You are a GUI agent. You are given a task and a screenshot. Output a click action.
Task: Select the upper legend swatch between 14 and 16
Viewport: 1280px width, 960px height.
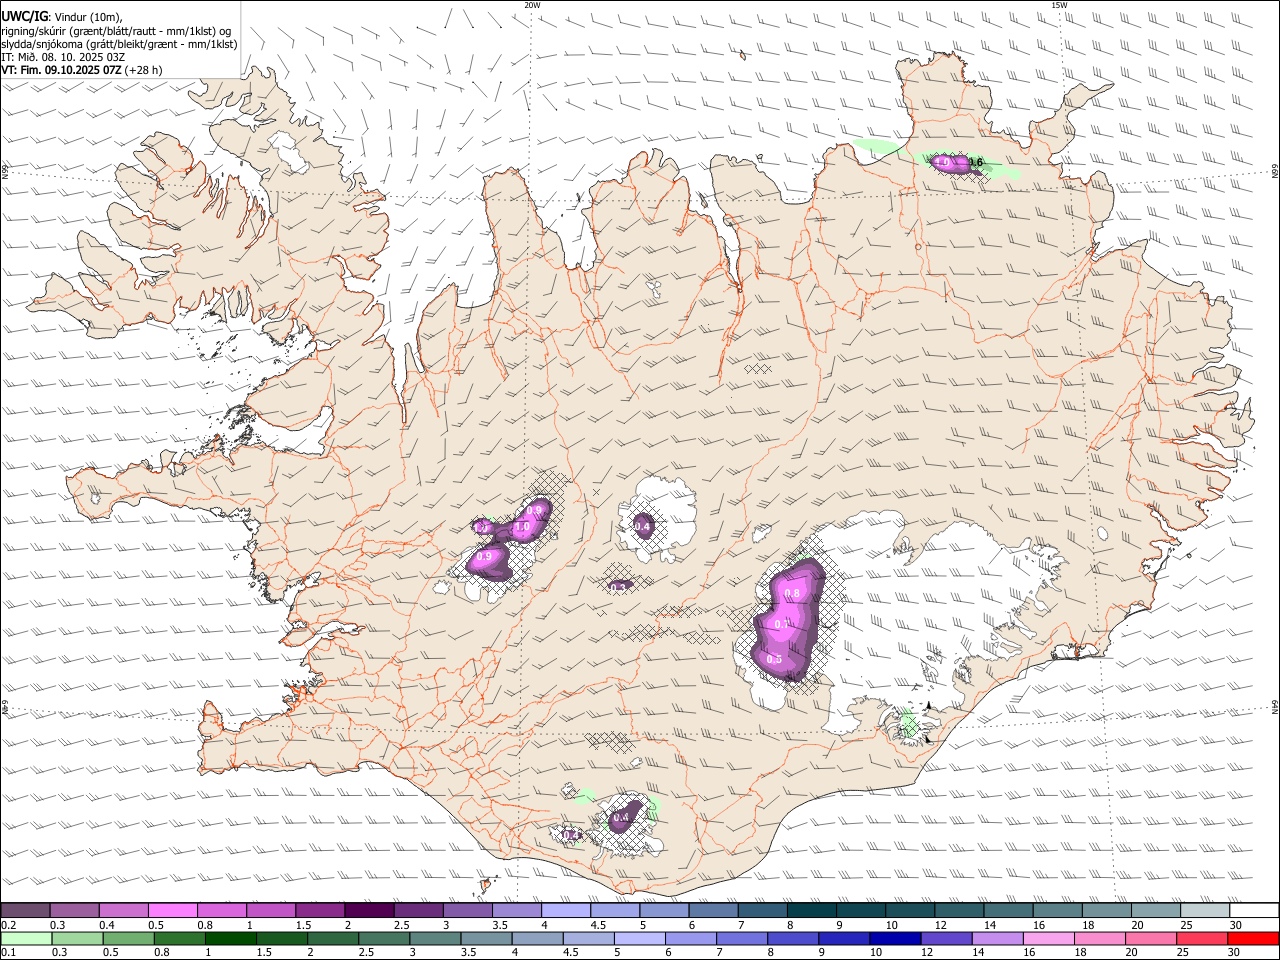coord(1008,910)
